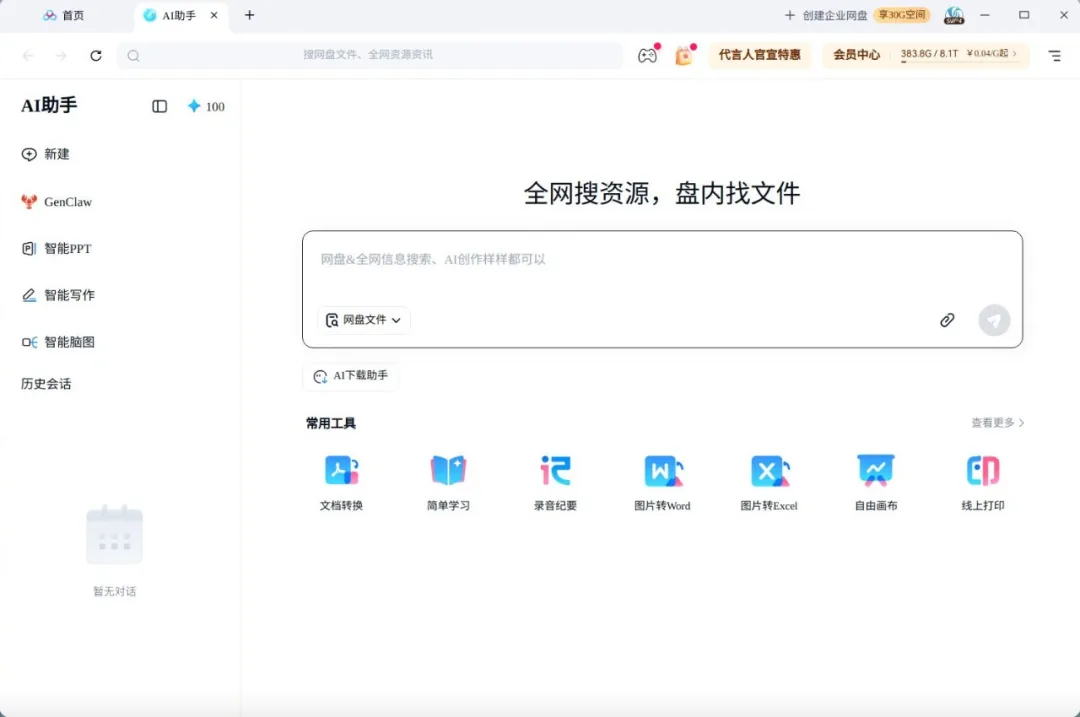The width and height of the screenshot is (1080, 717).
Task: Open the 线上打印 tool
Action: pos(983,482)
